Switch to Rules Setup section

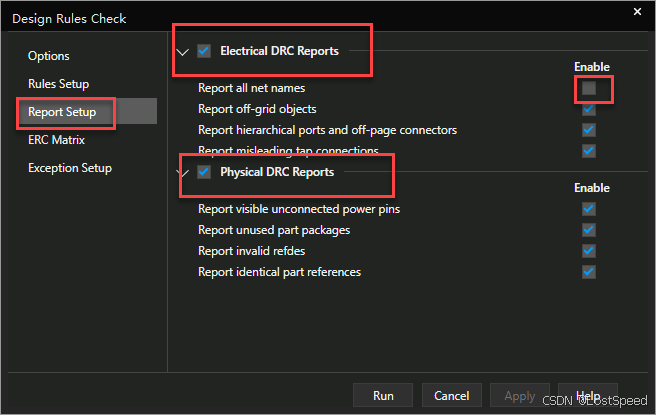coord(58,84)
